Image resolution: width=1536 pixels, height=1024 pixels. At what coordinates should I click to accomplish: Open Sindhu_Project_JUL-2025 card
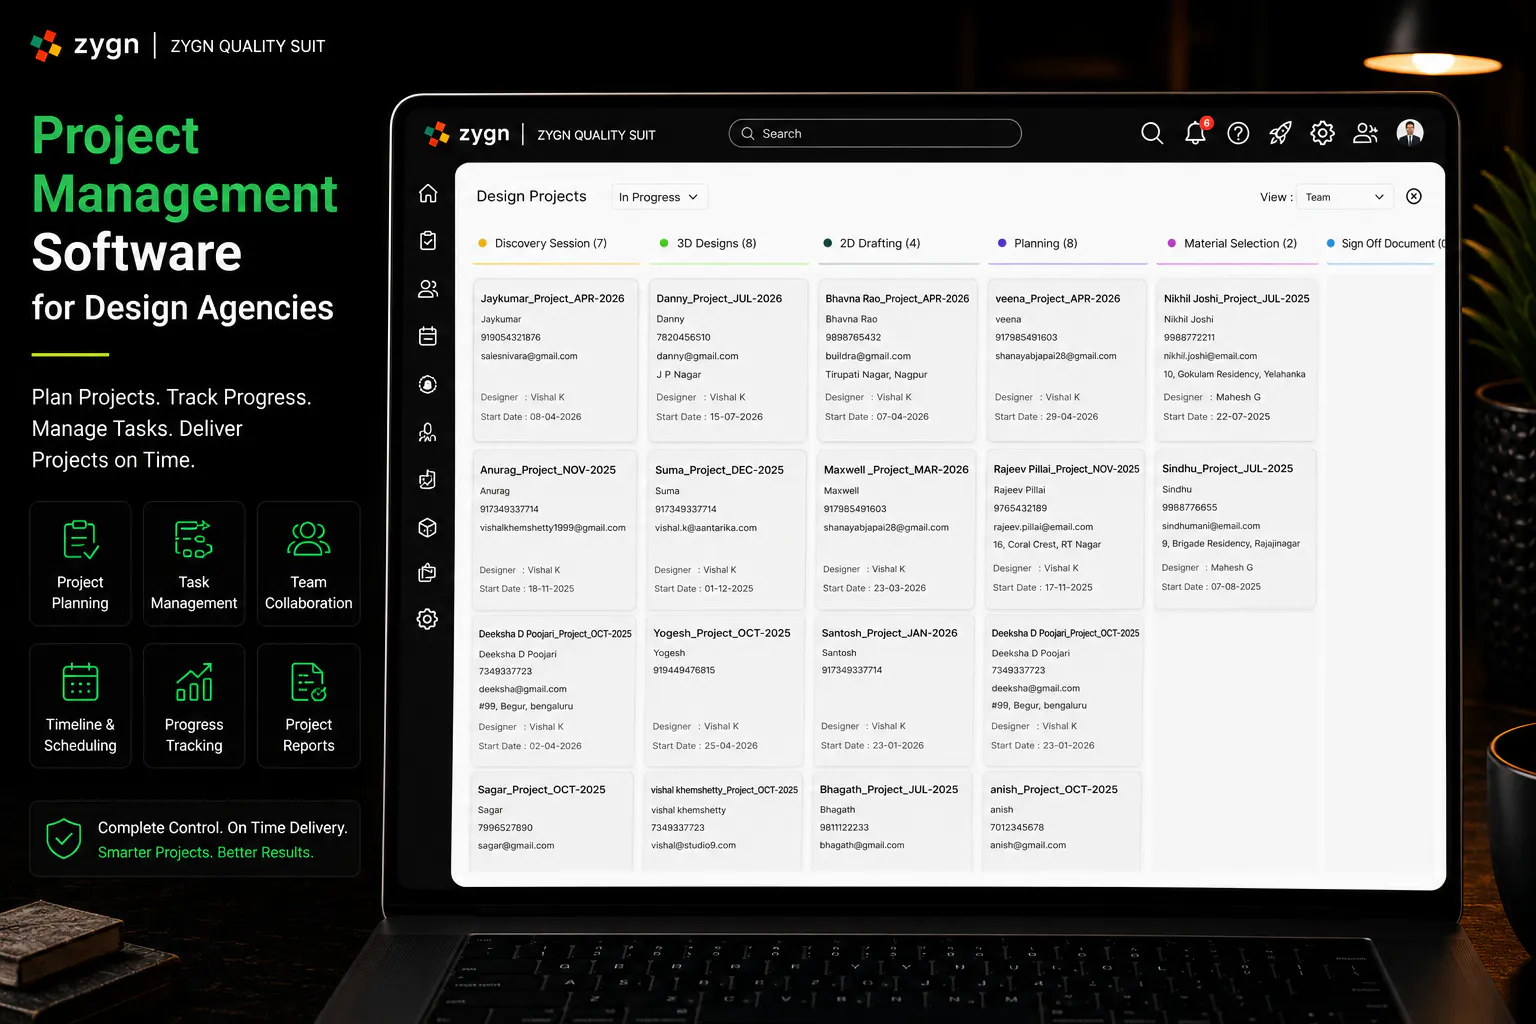[1236, 529]
